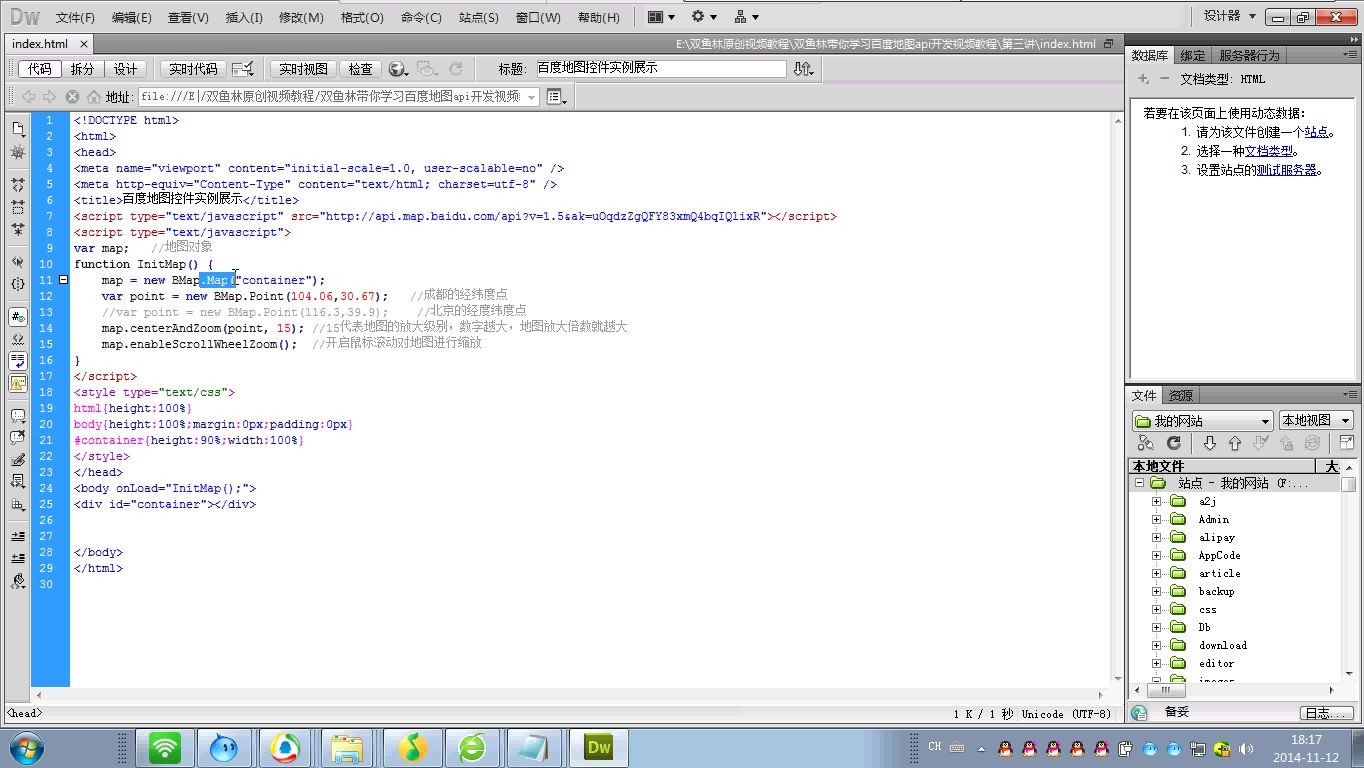Switch to 绑定 panel tab
This screenshot has width=1364, height=768.
click(x=1192, y=55)
